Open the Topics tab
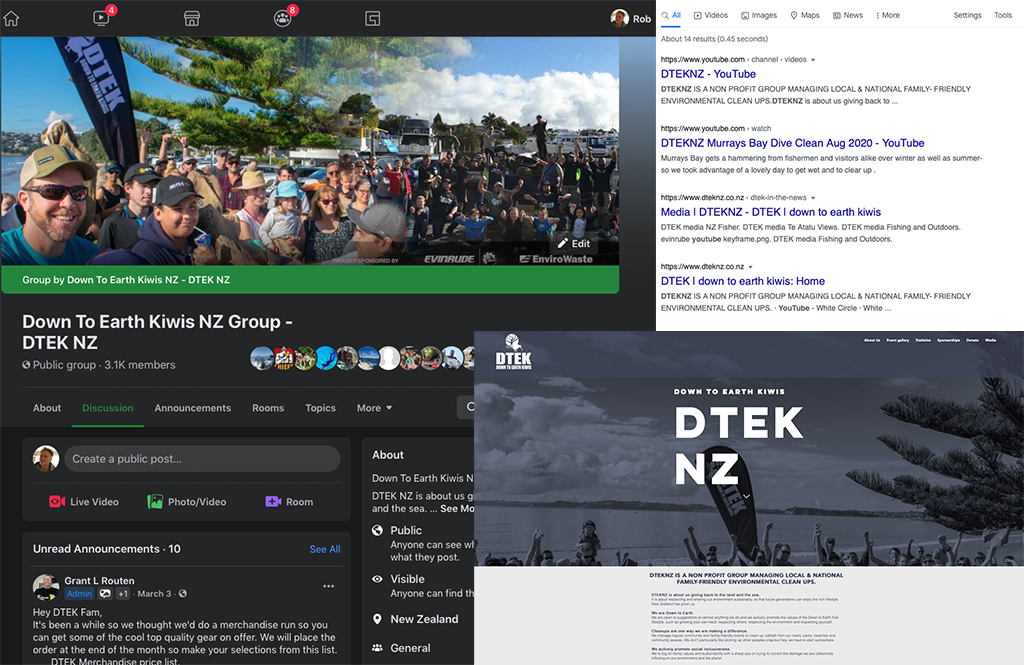This screenshot has width=1024, height=665. [x=320, y=408]
